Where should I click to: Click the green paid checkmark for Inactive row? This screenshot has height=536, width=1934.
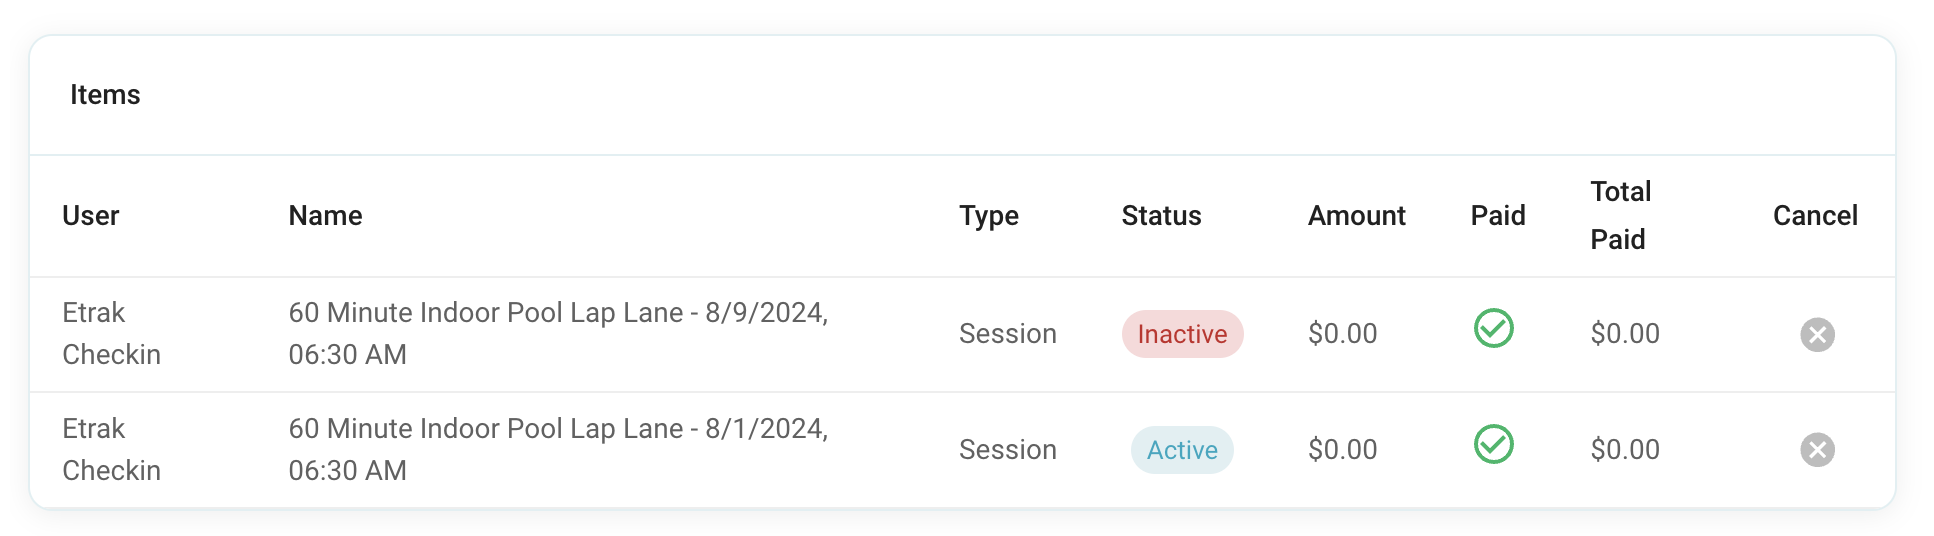coord(1494,328)
